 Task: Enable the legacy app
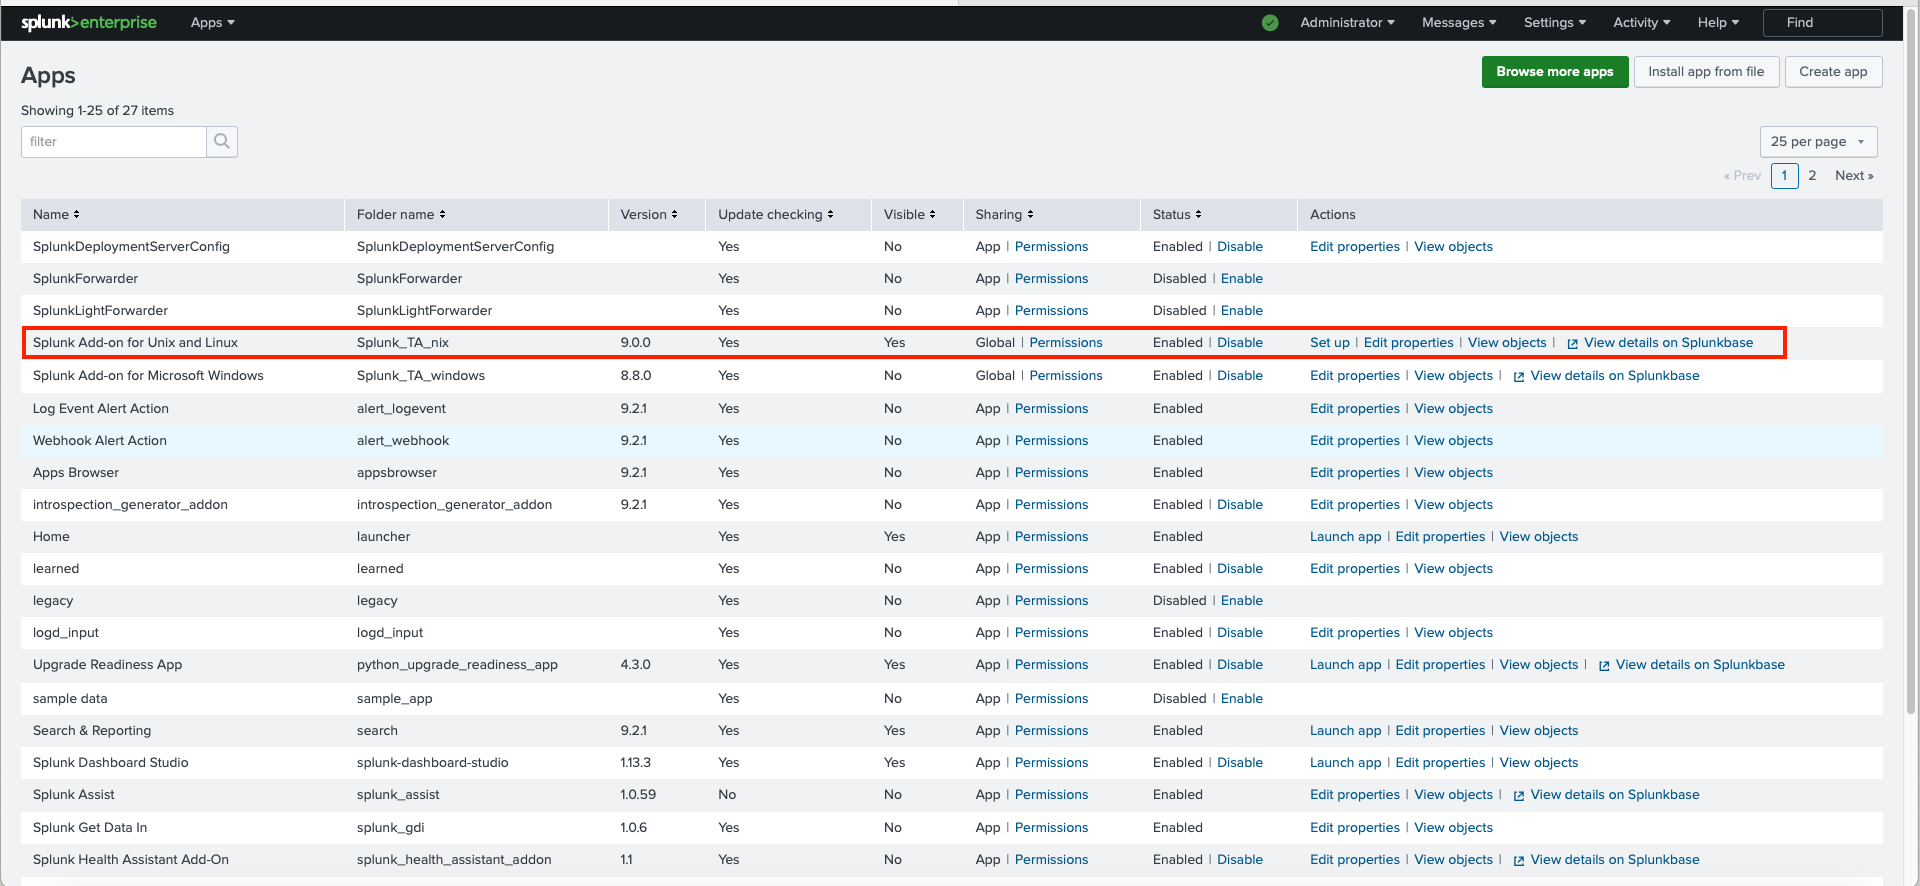tap(1242, 600)
